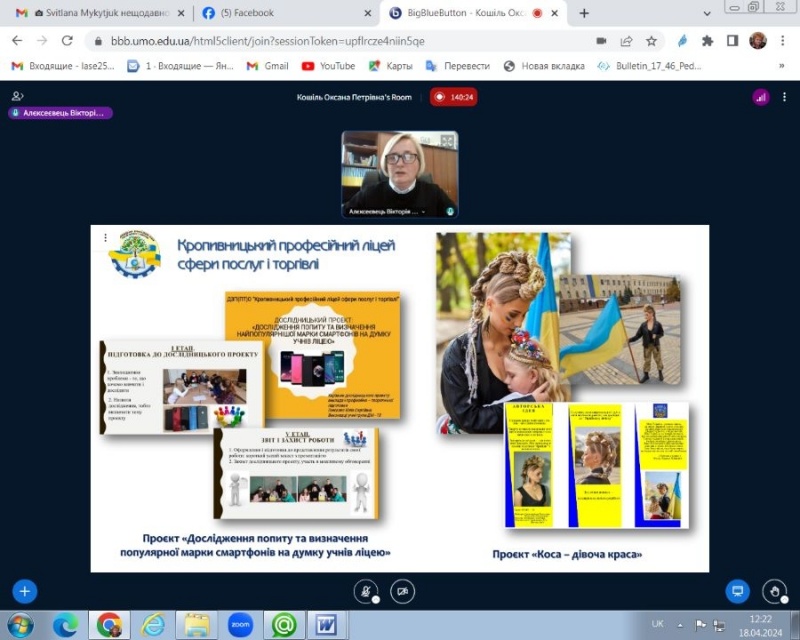Click the recording timer indicator
Screen dimensions: 800x640
(x=453, y=97)
